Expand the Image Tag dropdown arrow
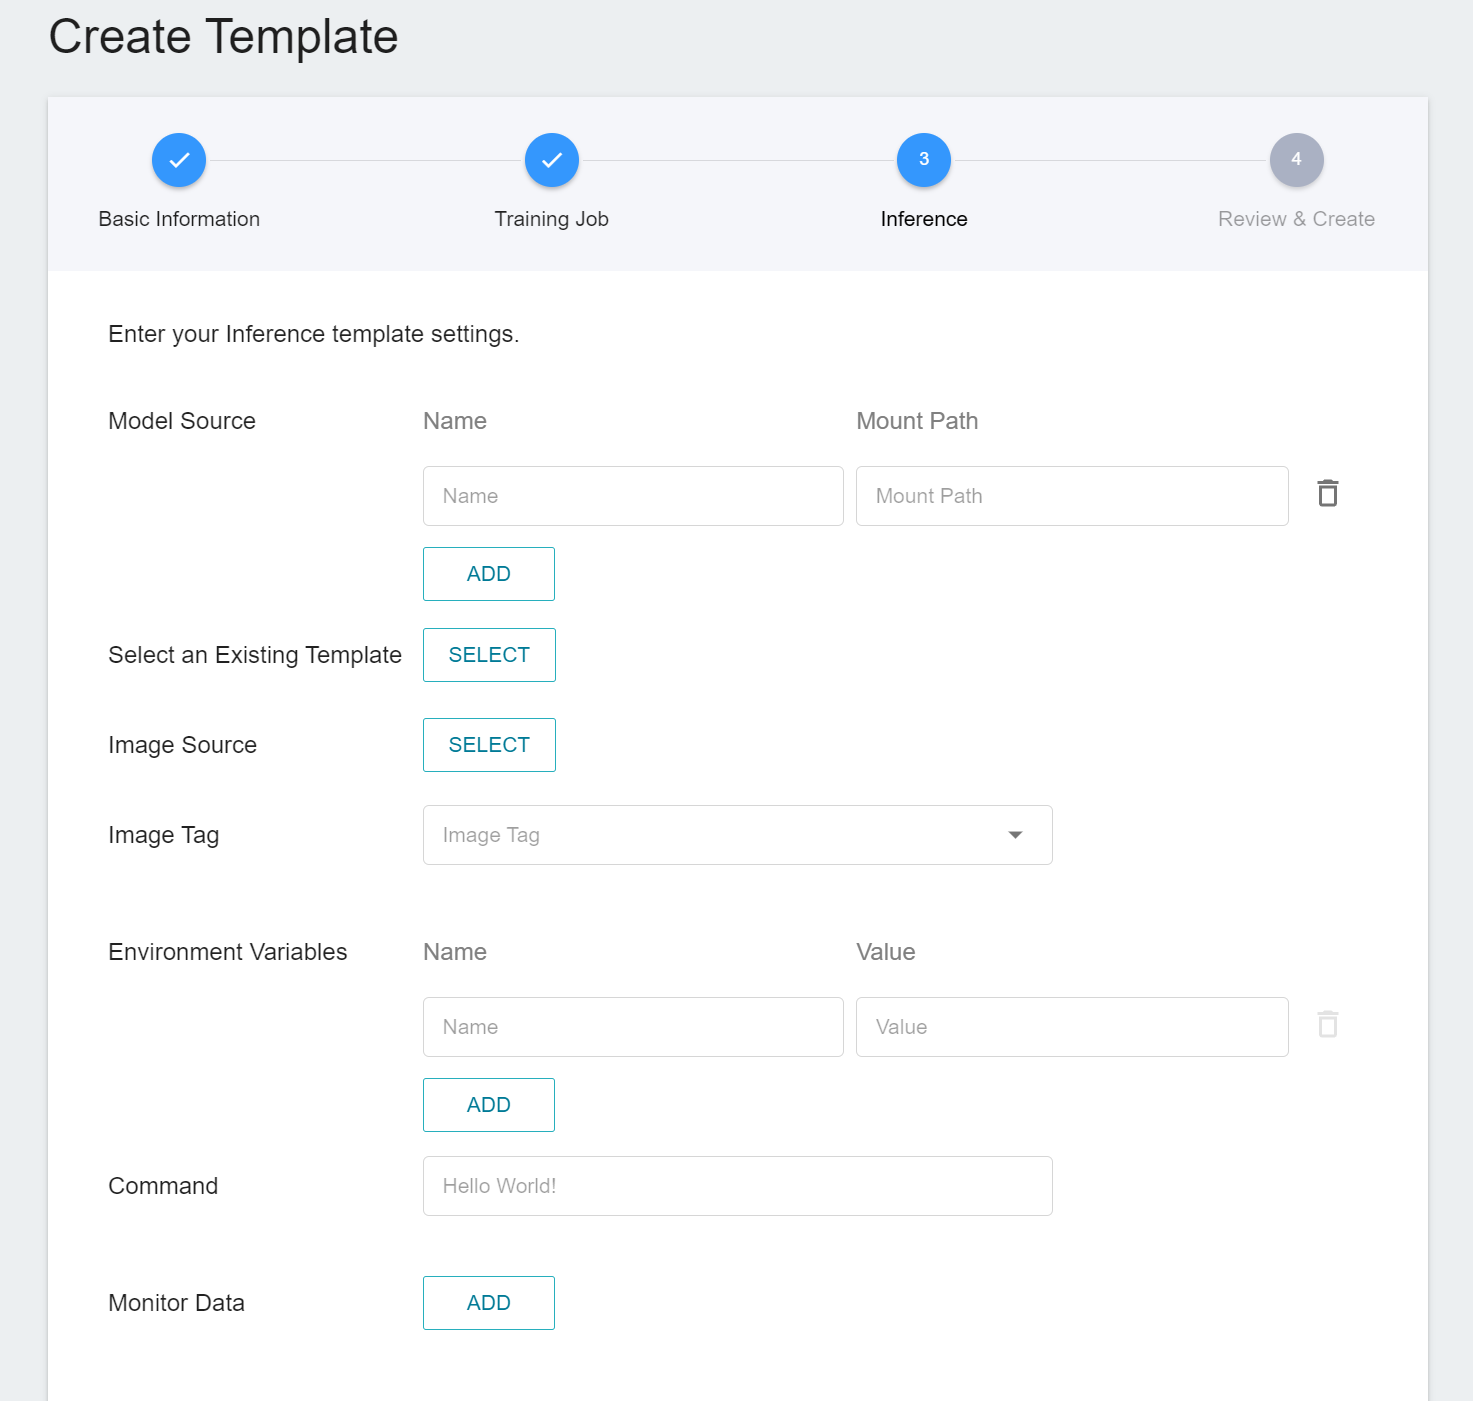 [x=1015, y=835]
